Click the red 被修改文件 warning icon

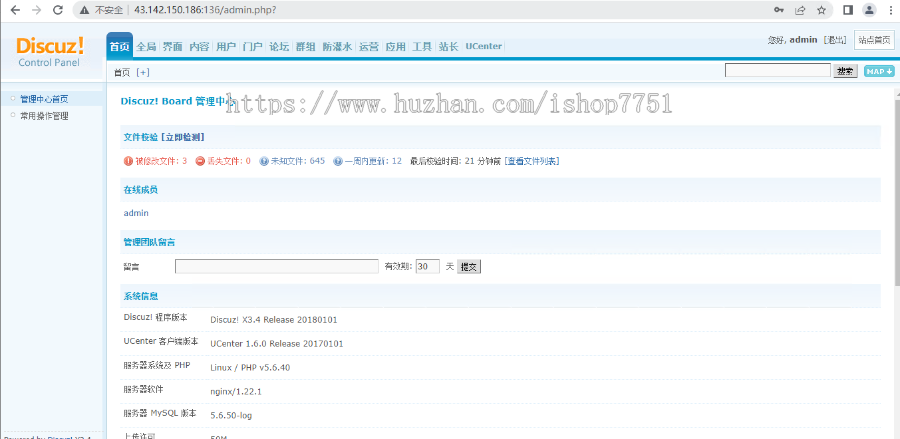tap(128, 161)
